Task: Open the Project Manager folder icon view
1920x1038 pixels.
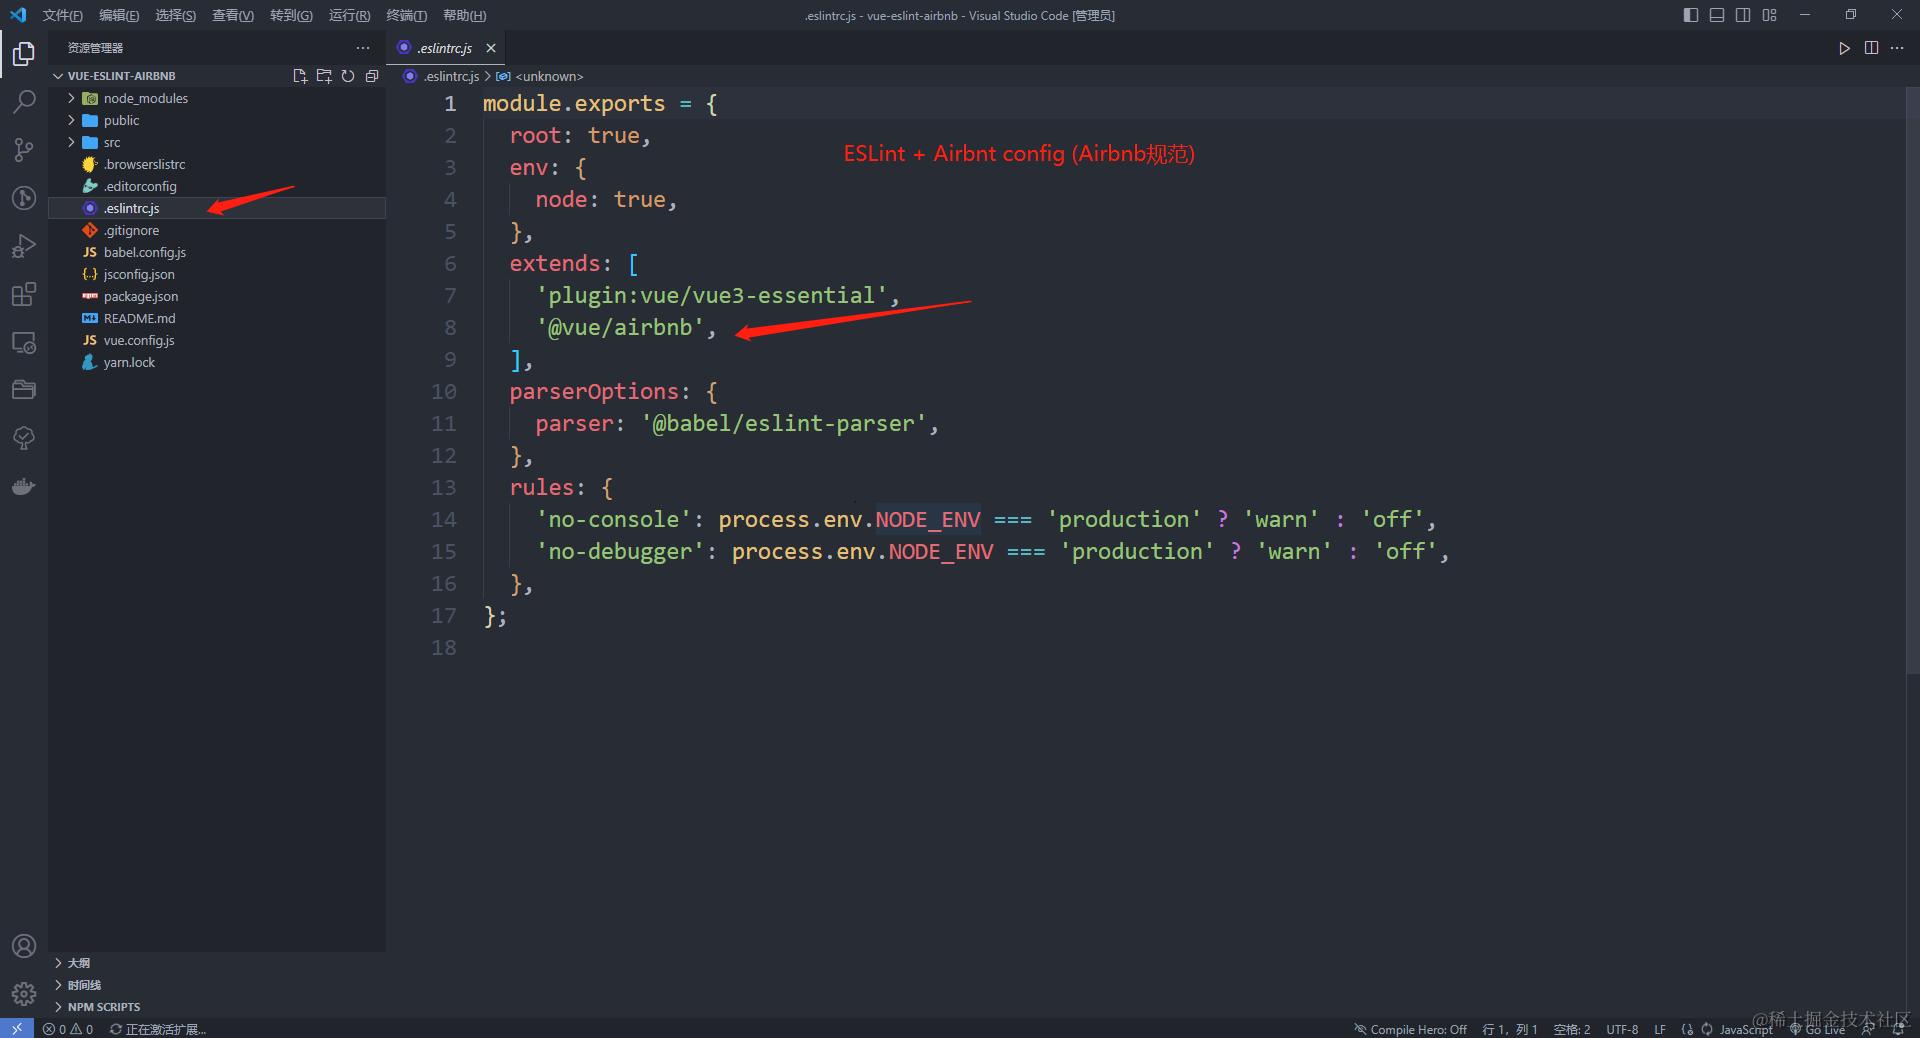Action: pyautogui.click(x=24, y=390)
